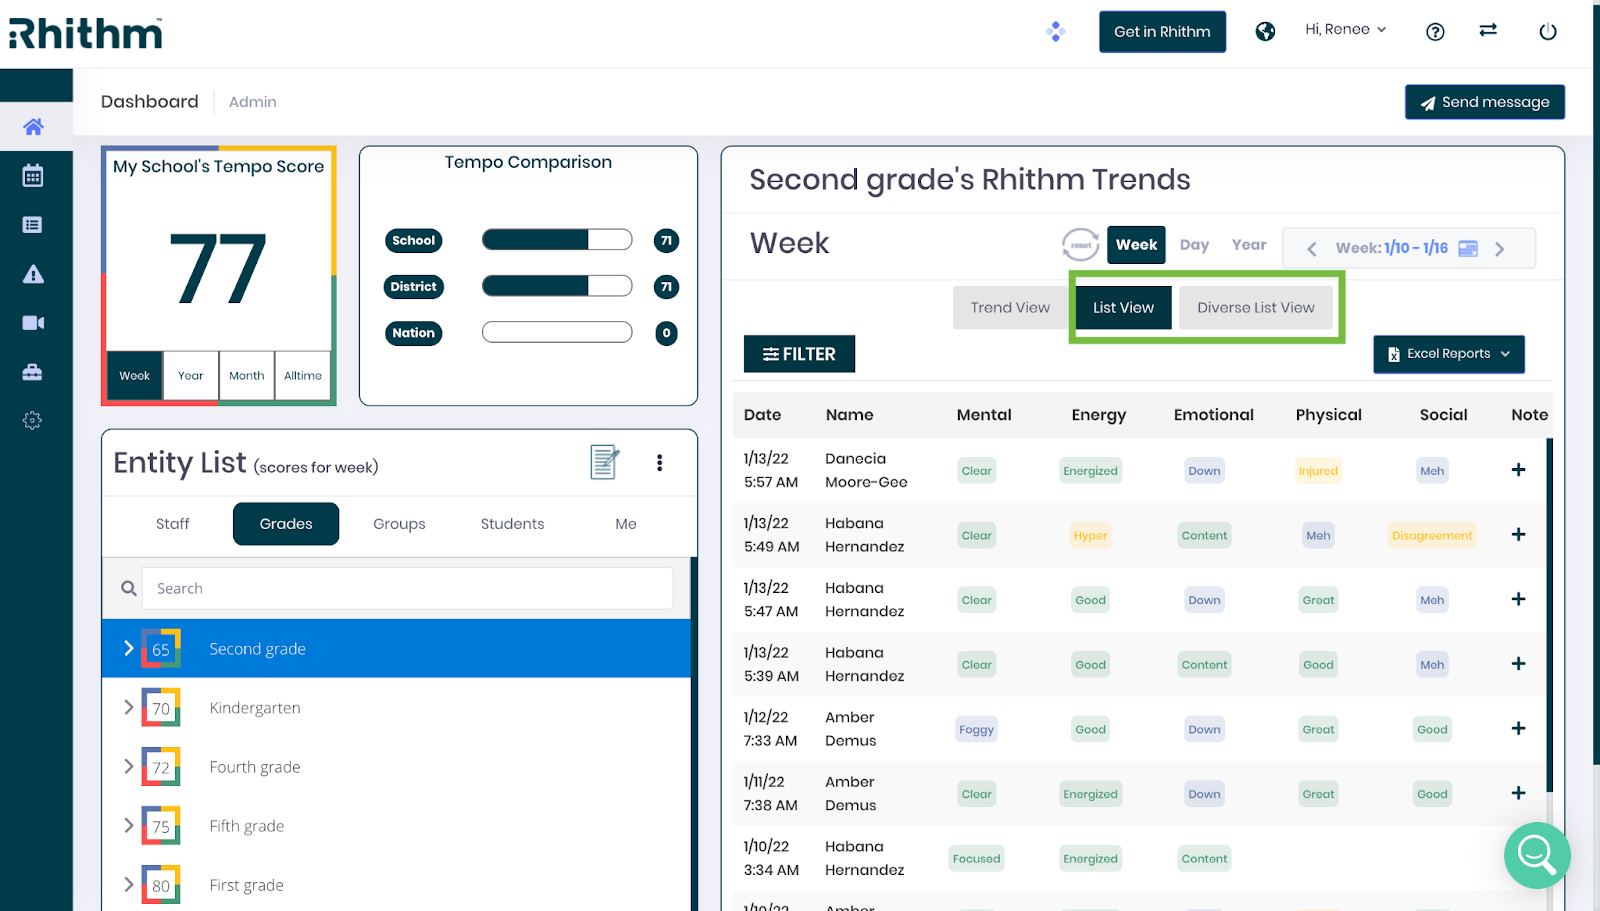Viewport: 1600px width, 911px height.
Task: Select the Week trend period
Action: [x=1136, y=245]
